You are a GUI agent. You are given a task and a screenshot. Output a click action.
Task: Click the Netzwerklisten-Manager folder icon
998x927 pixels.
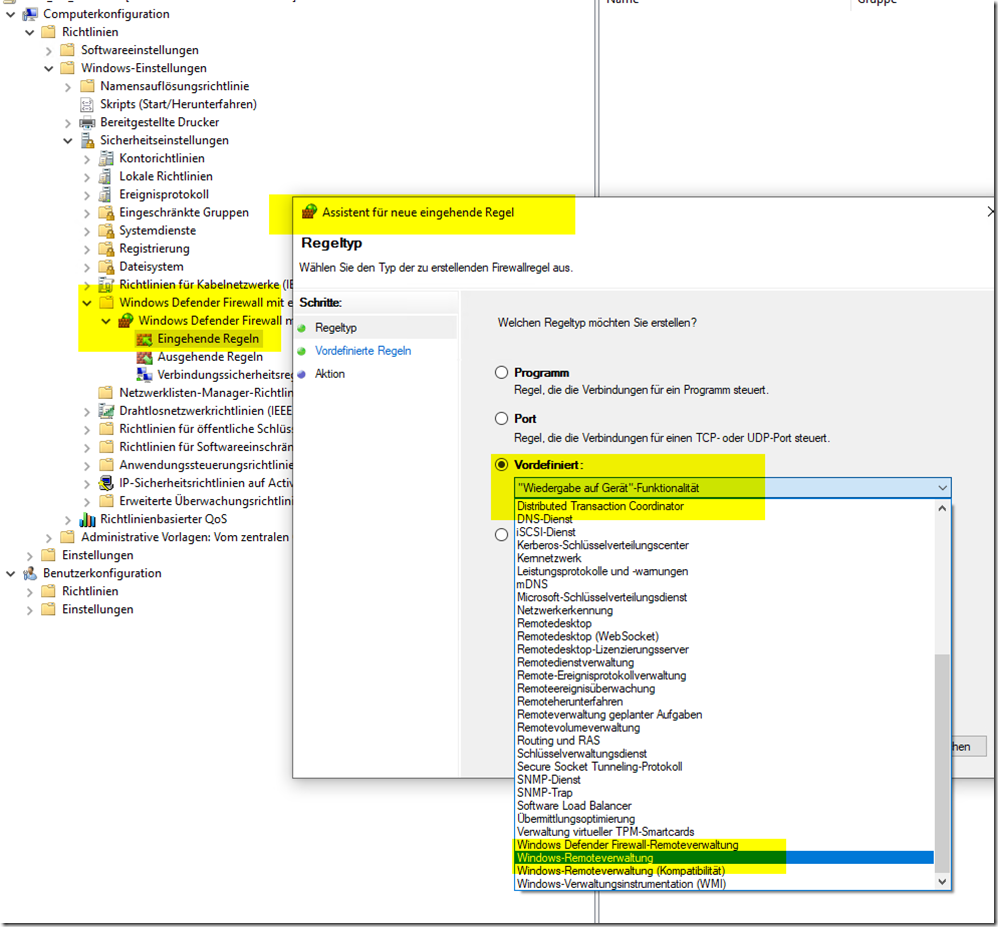point(106,393)
